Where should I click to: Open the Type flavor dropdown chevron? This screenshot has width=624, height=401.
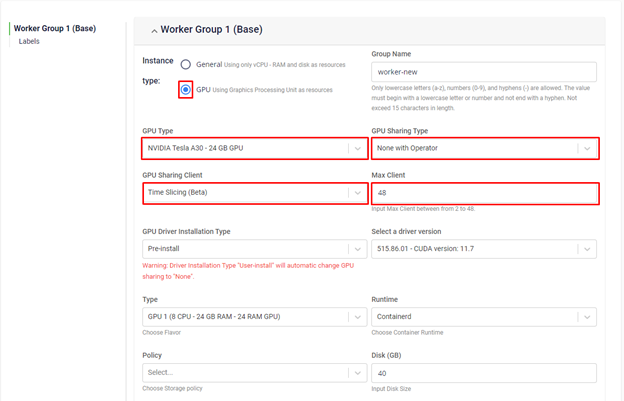coord(358,317)
